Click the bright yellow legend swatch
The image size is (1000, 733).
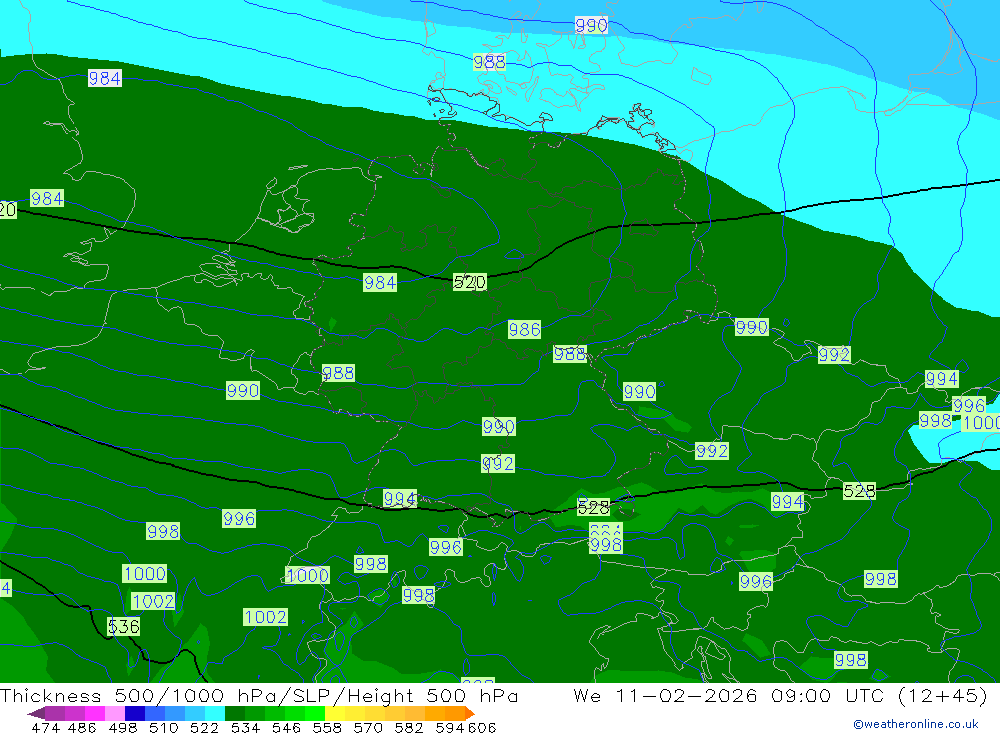(x=335, y=713)
